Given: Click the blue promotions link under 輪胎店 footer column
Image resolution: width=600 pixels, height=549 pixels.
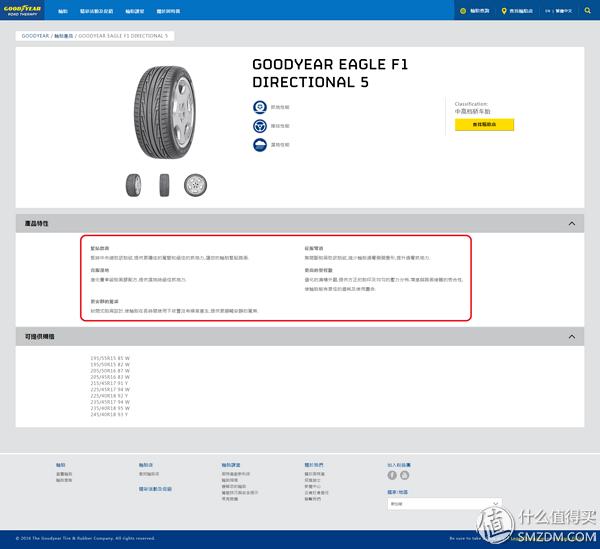Looking at the screenshot, I should coord(155,489).
